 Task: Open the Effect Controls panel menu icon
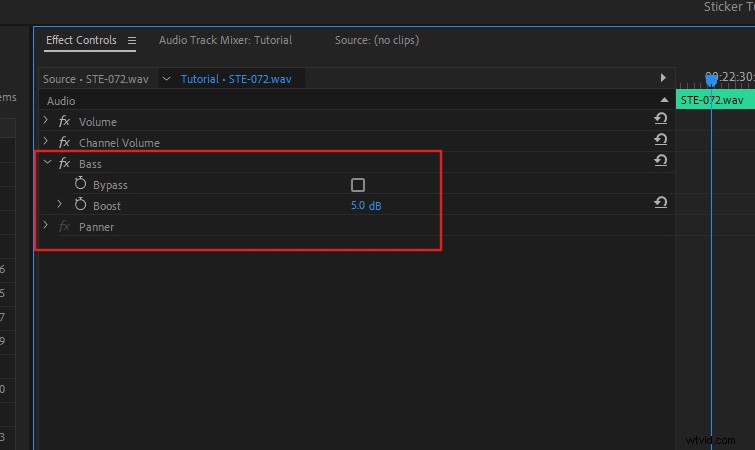[x=131, y=41]
